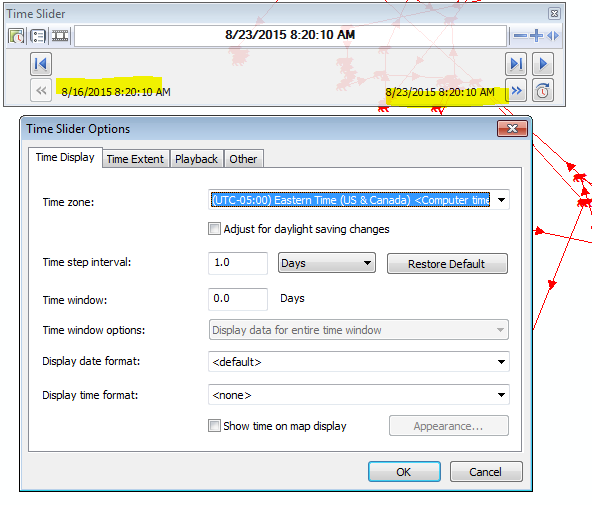Screen dimensions: 592x505
Task: Click Cancel to discard changes
Action: [486, 472]
